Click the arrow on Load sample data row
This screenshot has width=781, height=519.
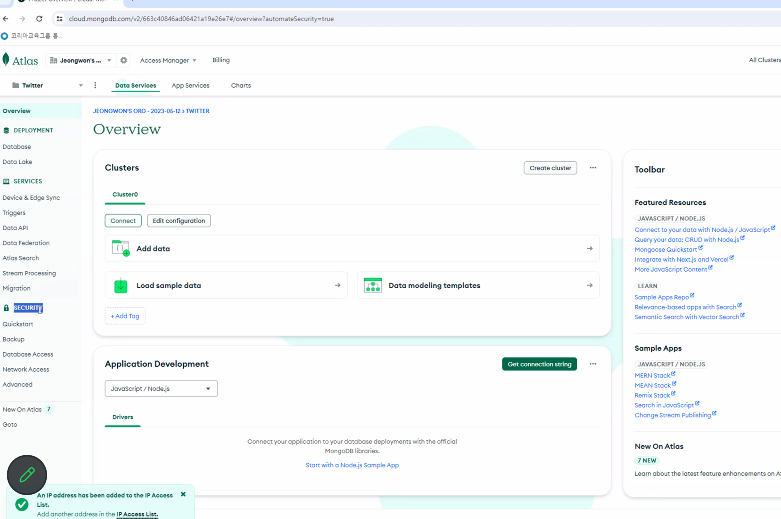338,285
